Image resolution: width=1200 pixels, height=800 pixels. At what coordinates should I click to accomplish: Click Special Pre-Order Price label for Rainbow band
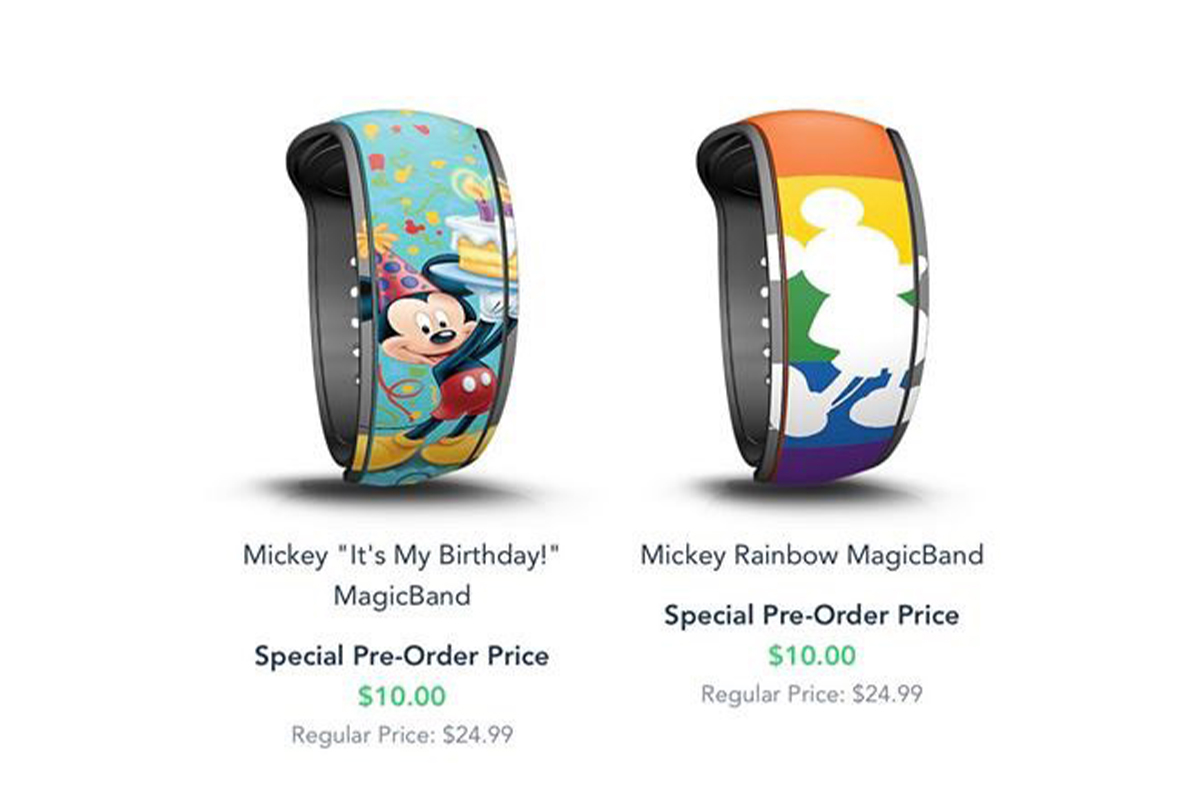point(812,615)
